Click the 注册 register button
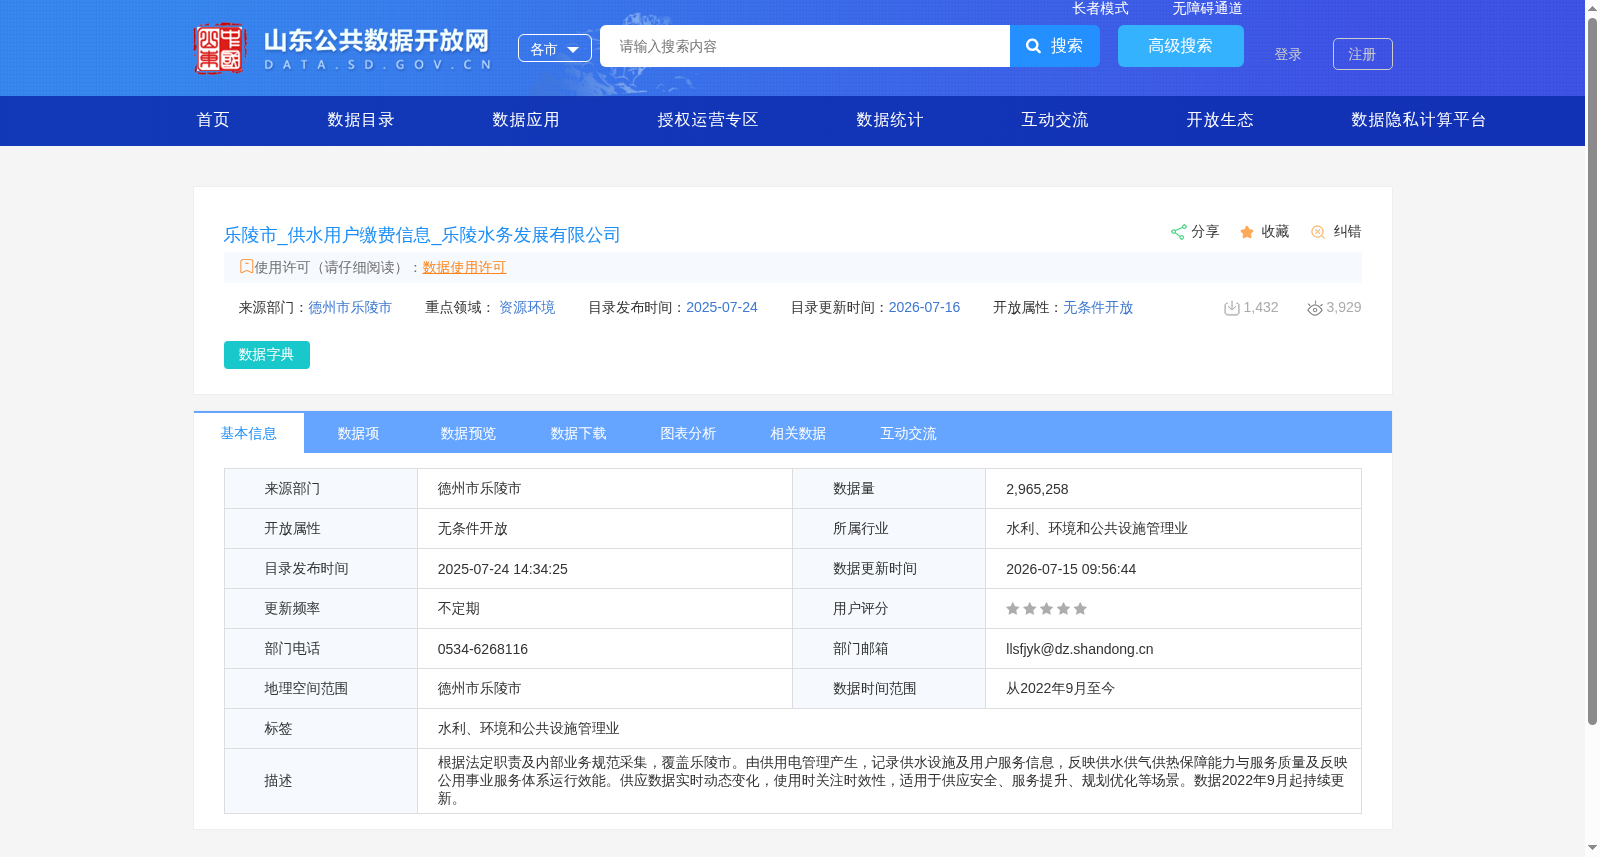1600x857 pixels. point(1363,54)
